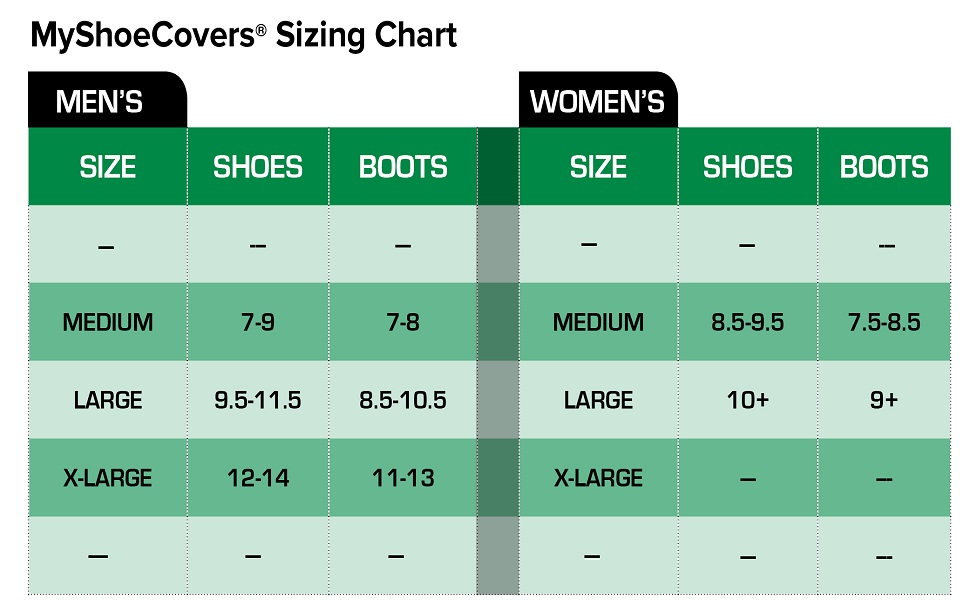Viewport: 970px width, 600px height.
Task: Select the men's SIZE column header
Action: 108,167
